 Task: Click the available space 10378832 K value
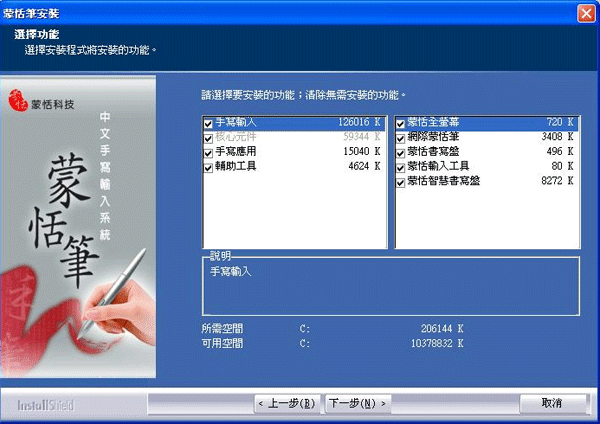click(437, 343)
